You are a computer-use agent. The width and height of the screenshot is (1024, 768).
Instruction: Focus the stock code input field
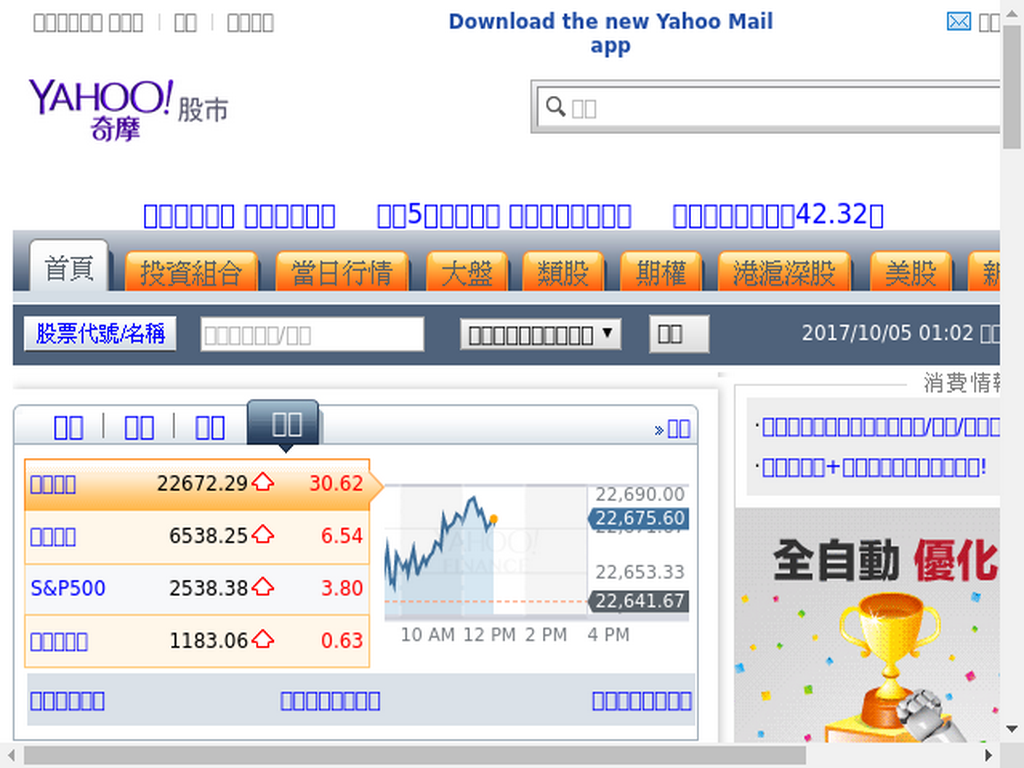coord(312,334)
